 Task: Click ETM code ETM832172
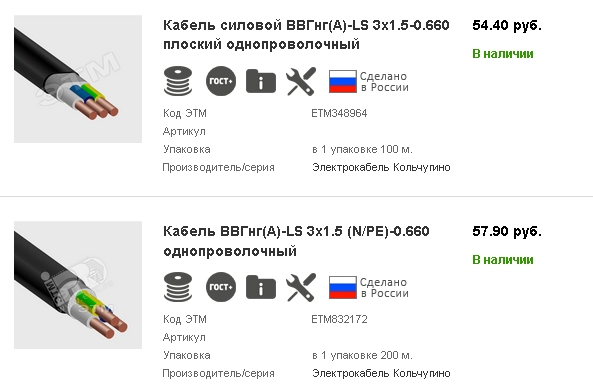pyautogui.click(x=339, y=320)
